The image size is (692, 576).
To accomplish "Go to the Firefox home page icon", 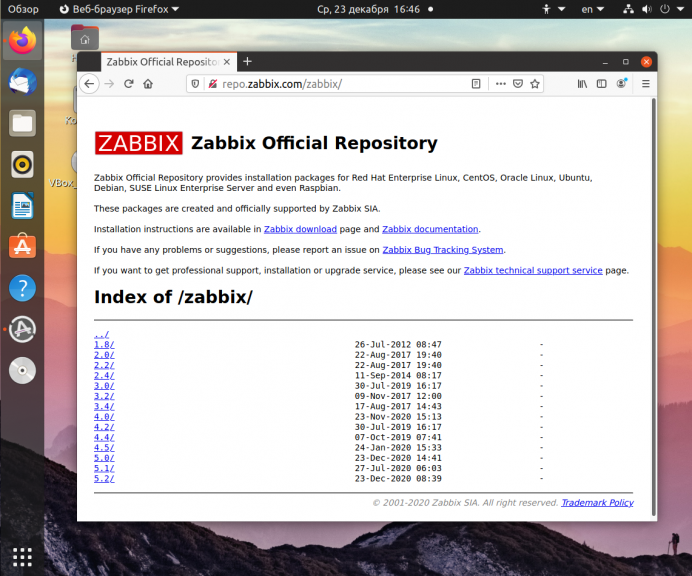I will (x=148, y=84).
